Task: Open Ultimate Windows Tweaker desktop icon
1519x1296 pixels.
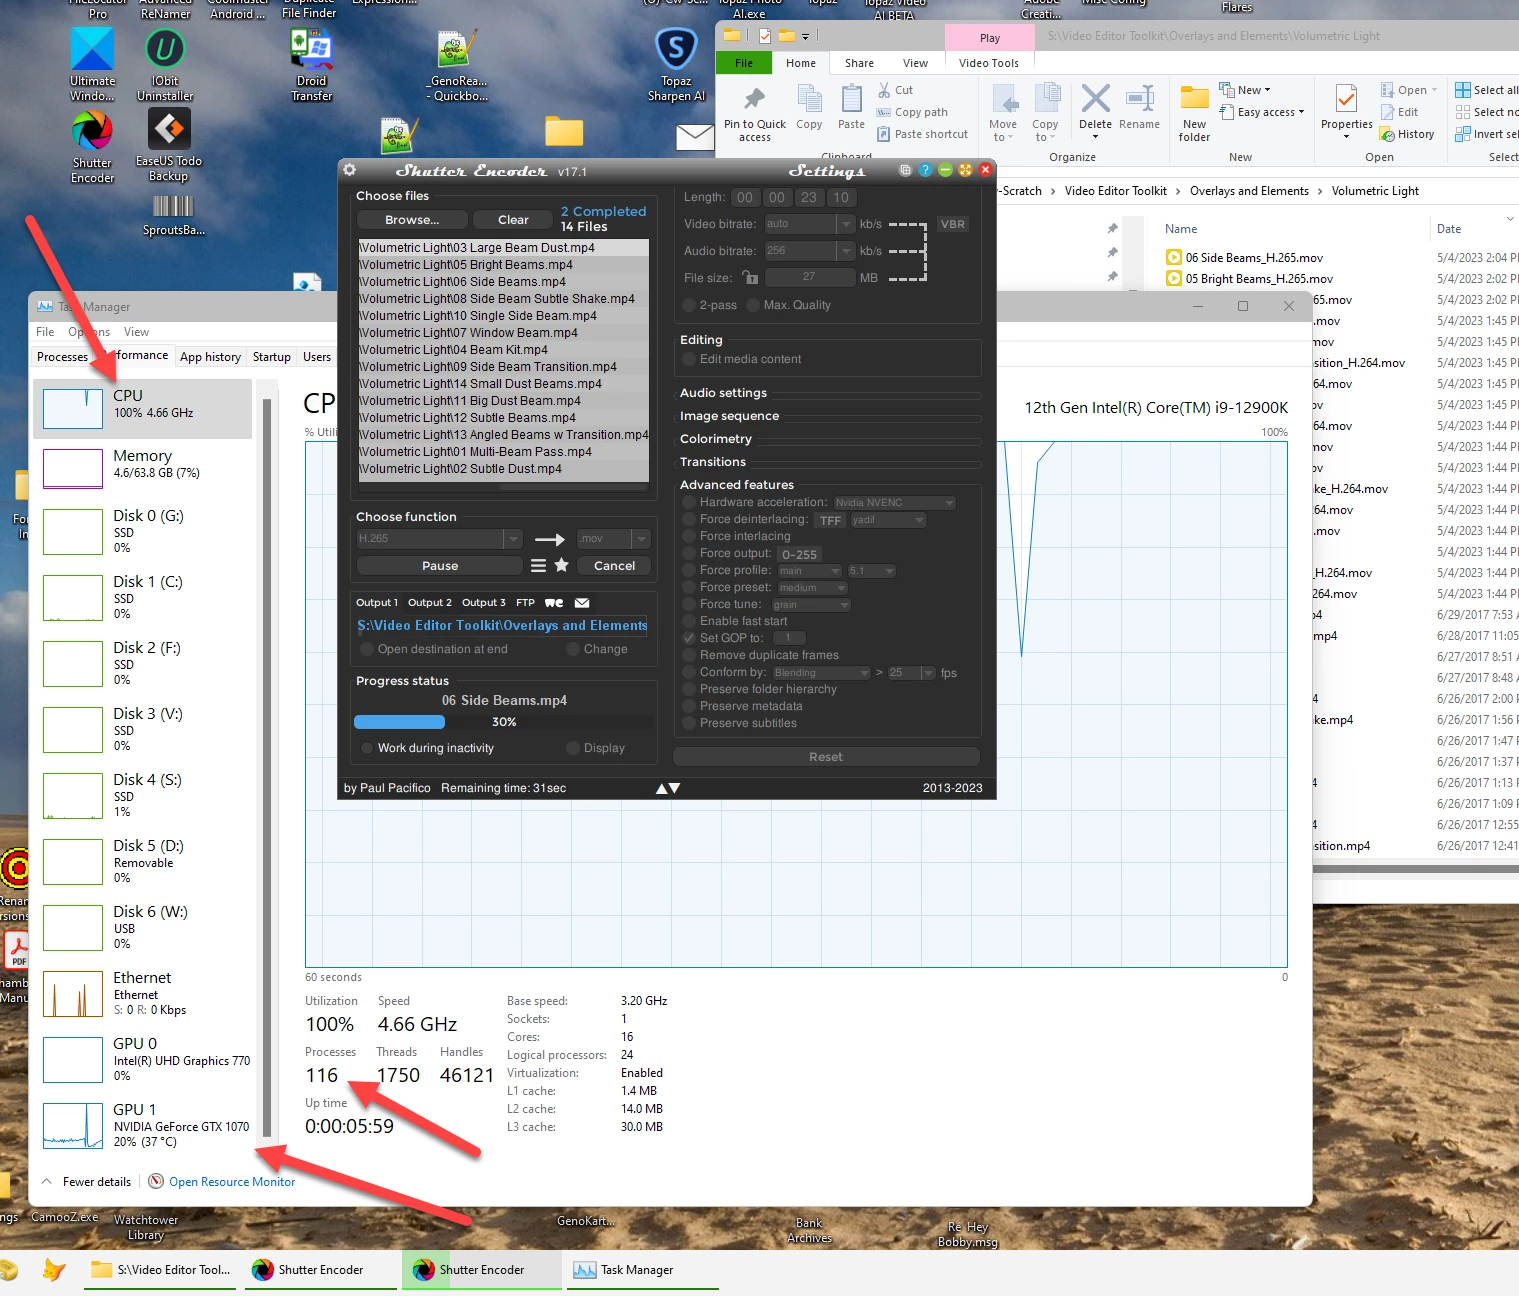Action: (92, 66)
